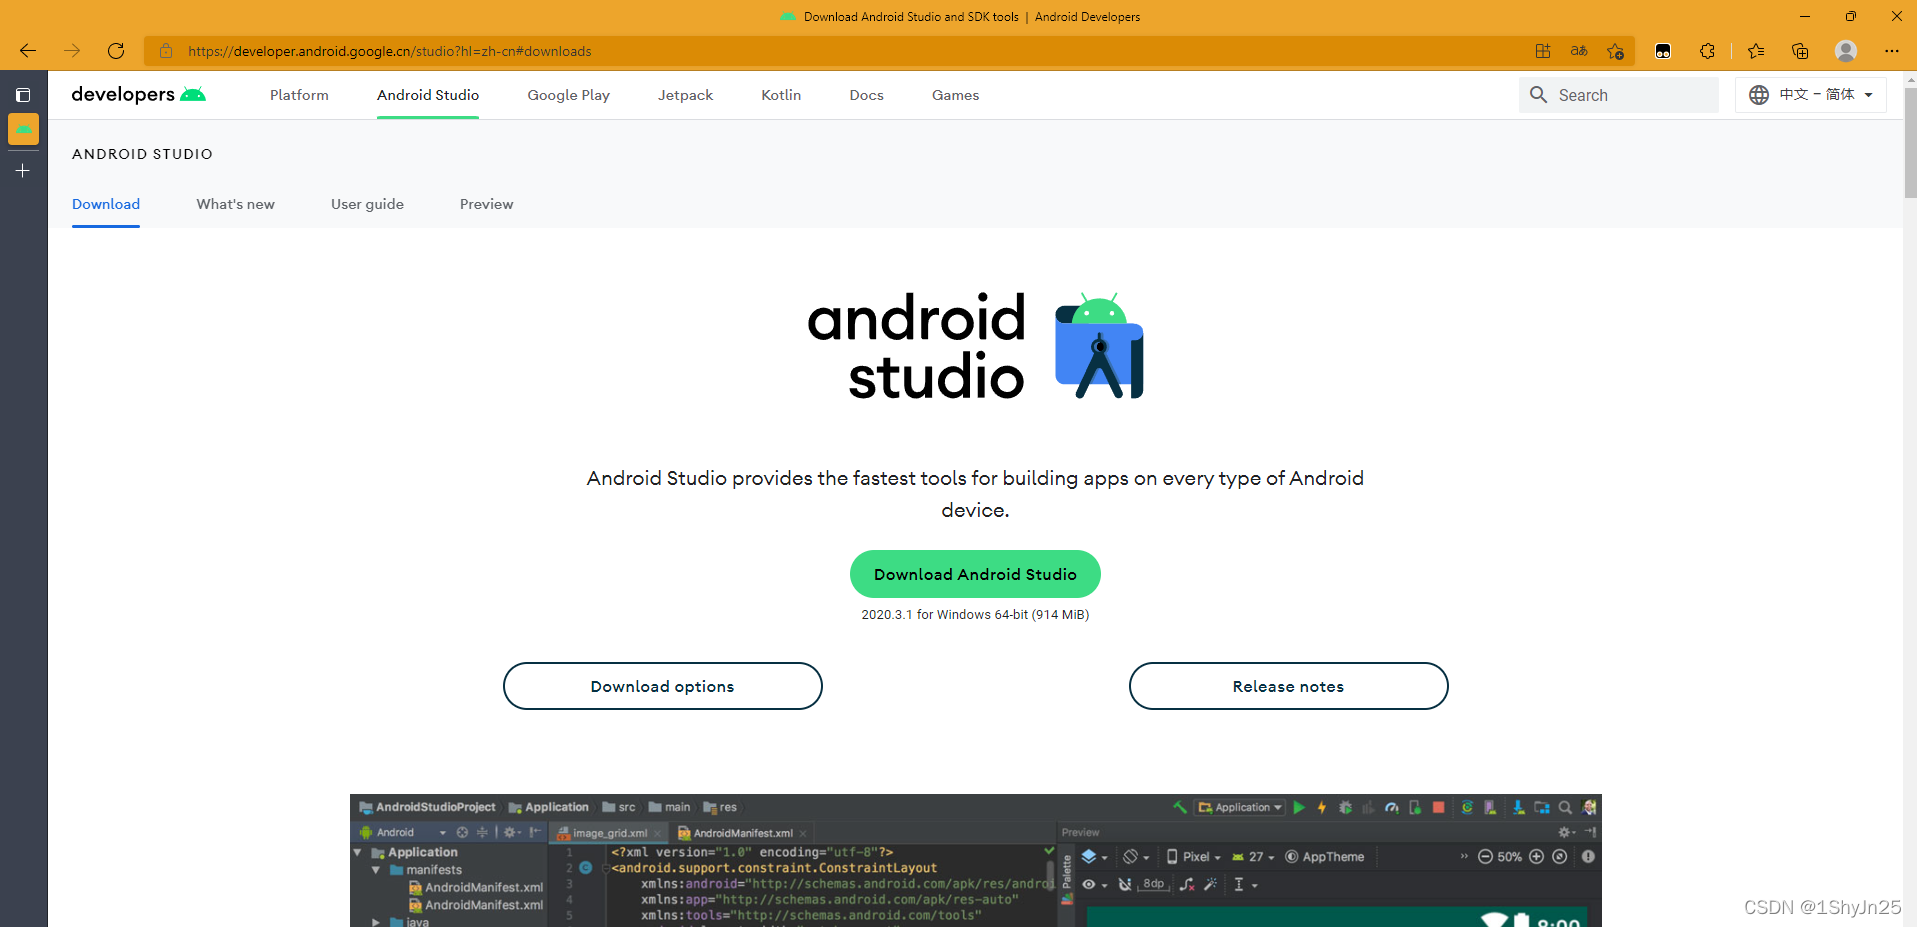This screenshot has height=927, width=1917.
Task: Open a new tab with the plus icon
Action: click(23, 171)
